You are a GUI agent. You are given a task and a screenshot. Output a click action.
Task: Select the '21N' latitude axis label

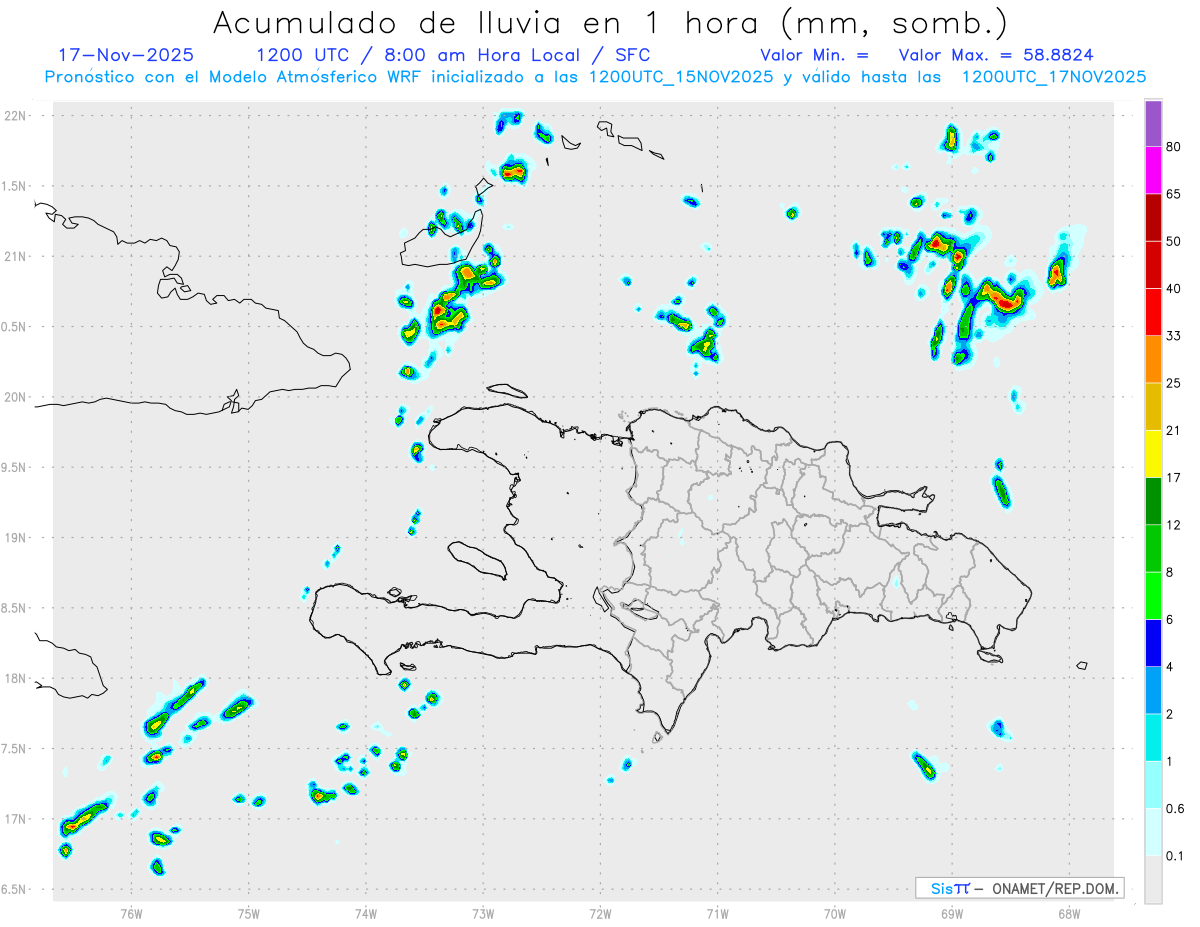pos(16,257)
